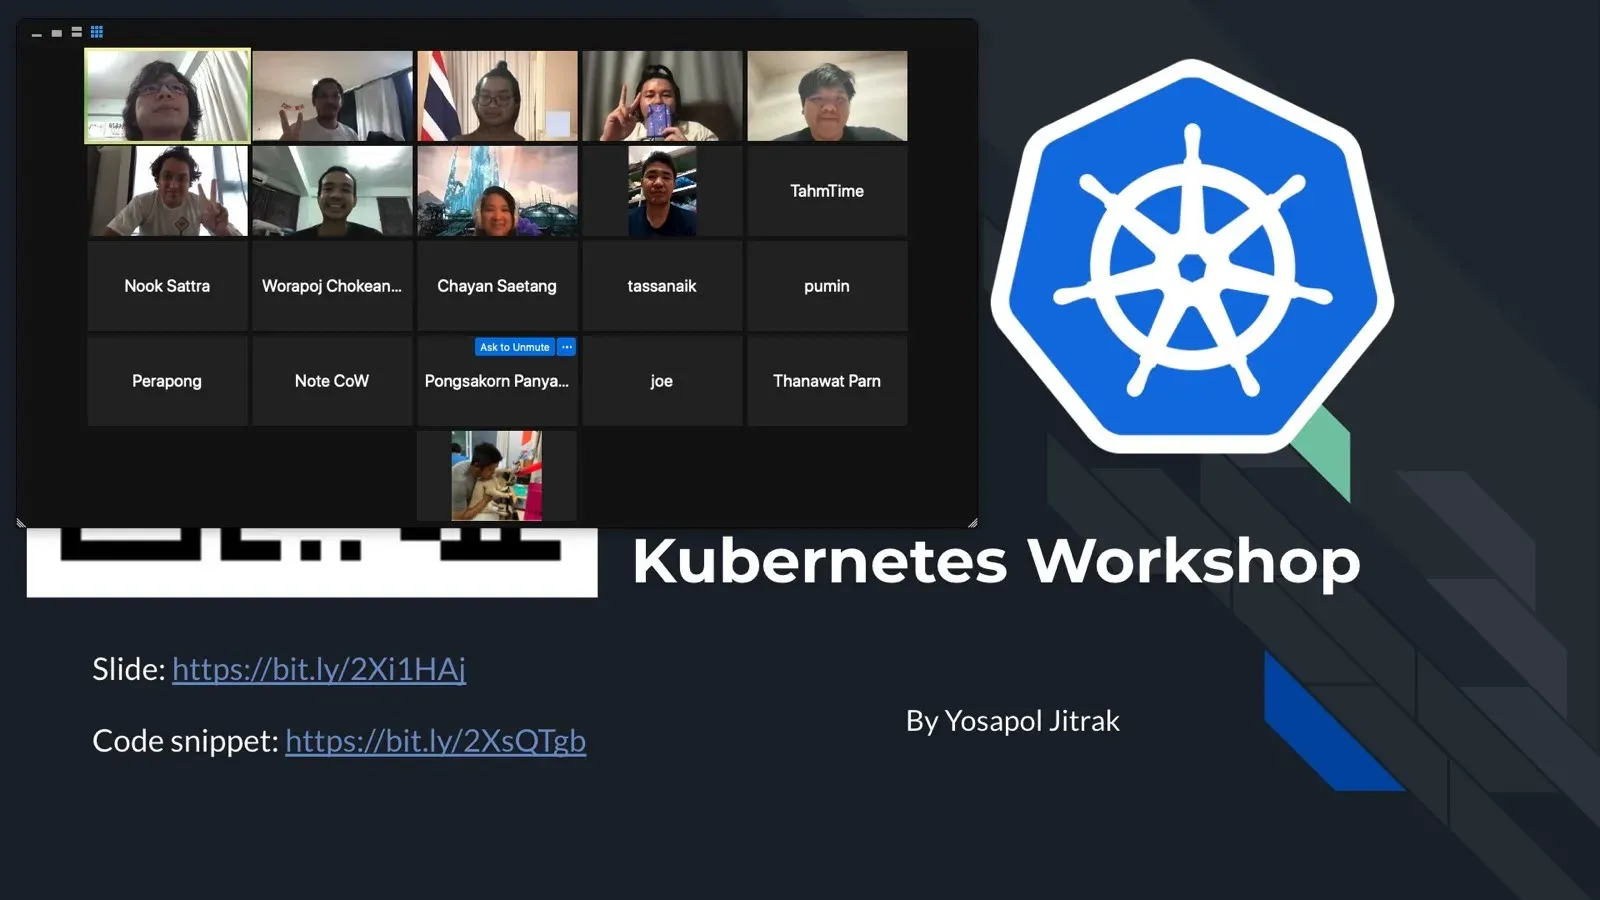Select the joe participant tile
This screenshot has width=1600, height=900.
point(662,381)
